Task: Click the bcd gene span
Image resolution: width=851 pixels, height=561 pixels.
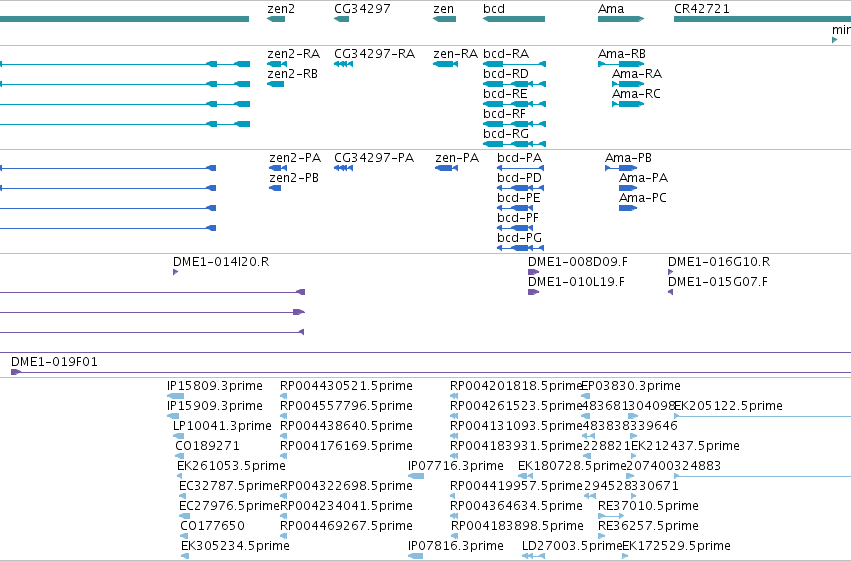Action: tap(514, 19)
